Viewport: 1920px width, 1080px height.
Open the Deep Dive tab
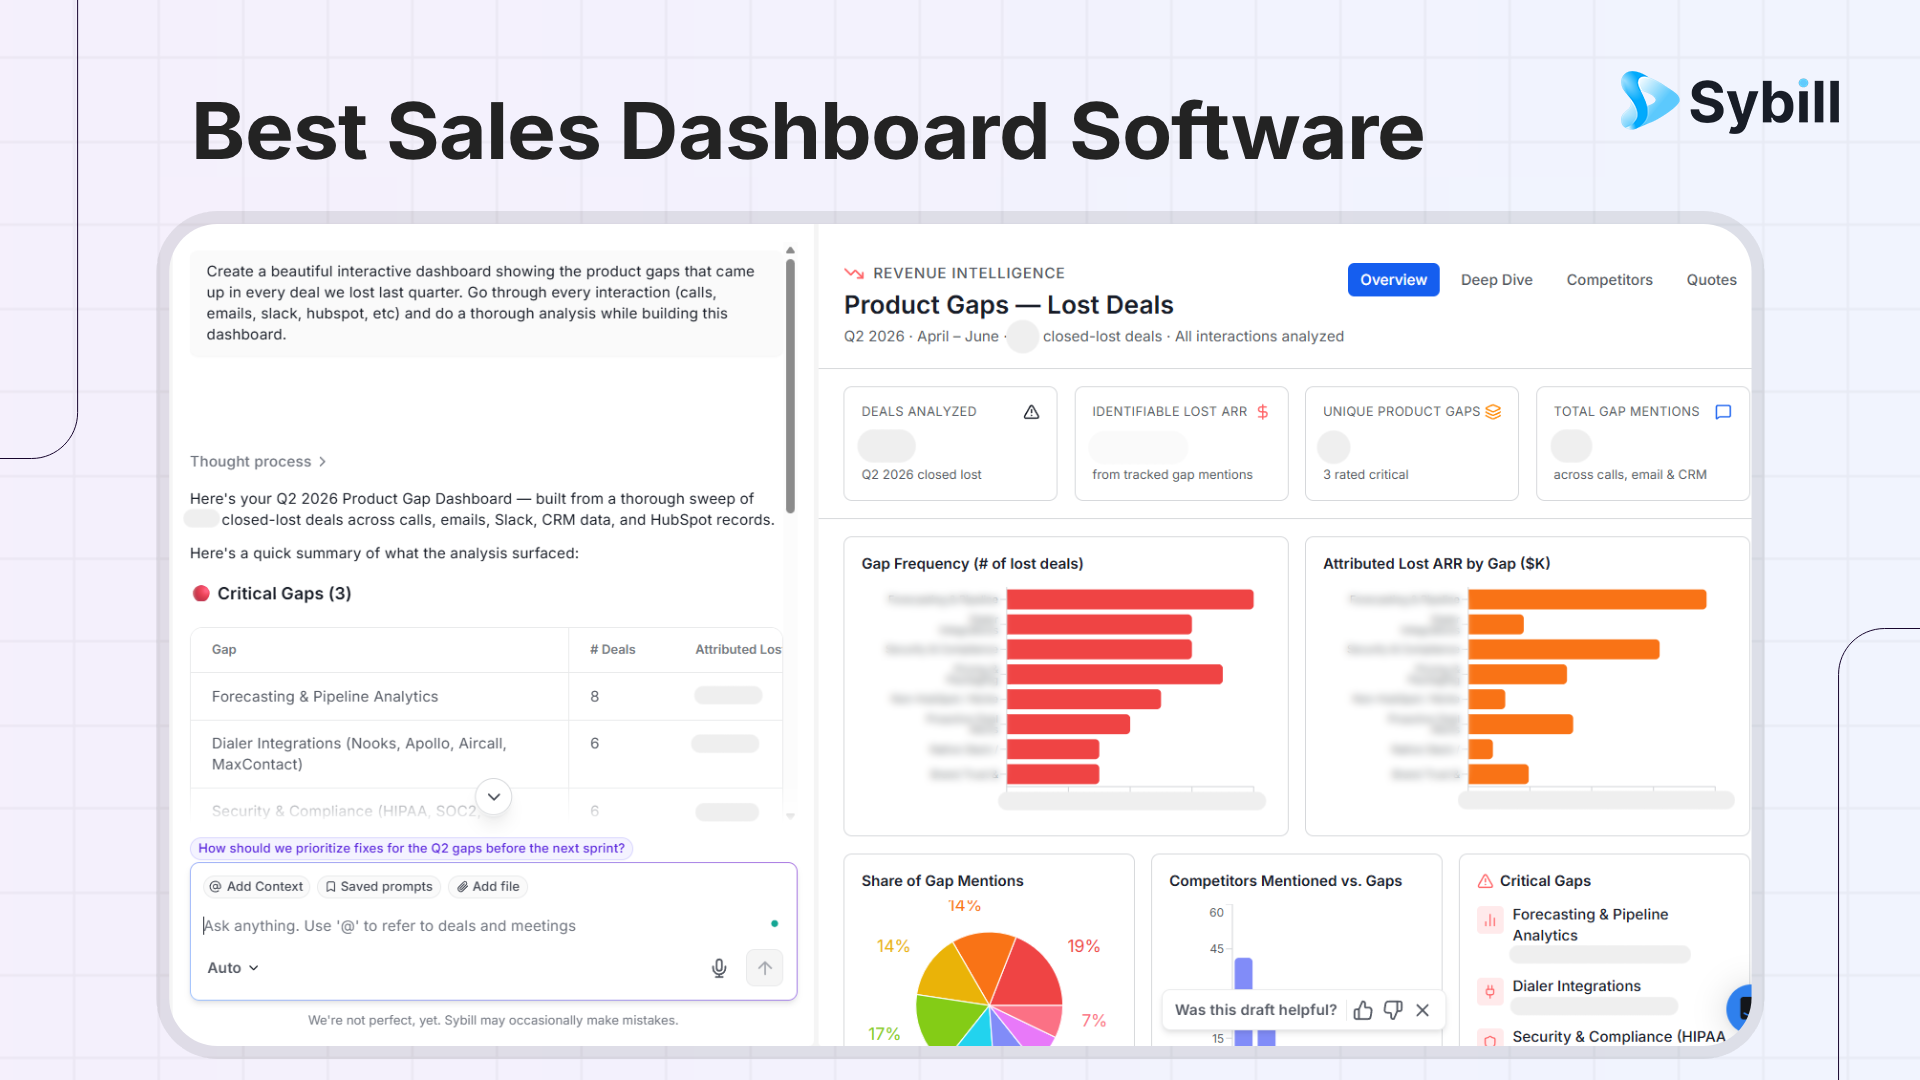(x=1496, y=280)
